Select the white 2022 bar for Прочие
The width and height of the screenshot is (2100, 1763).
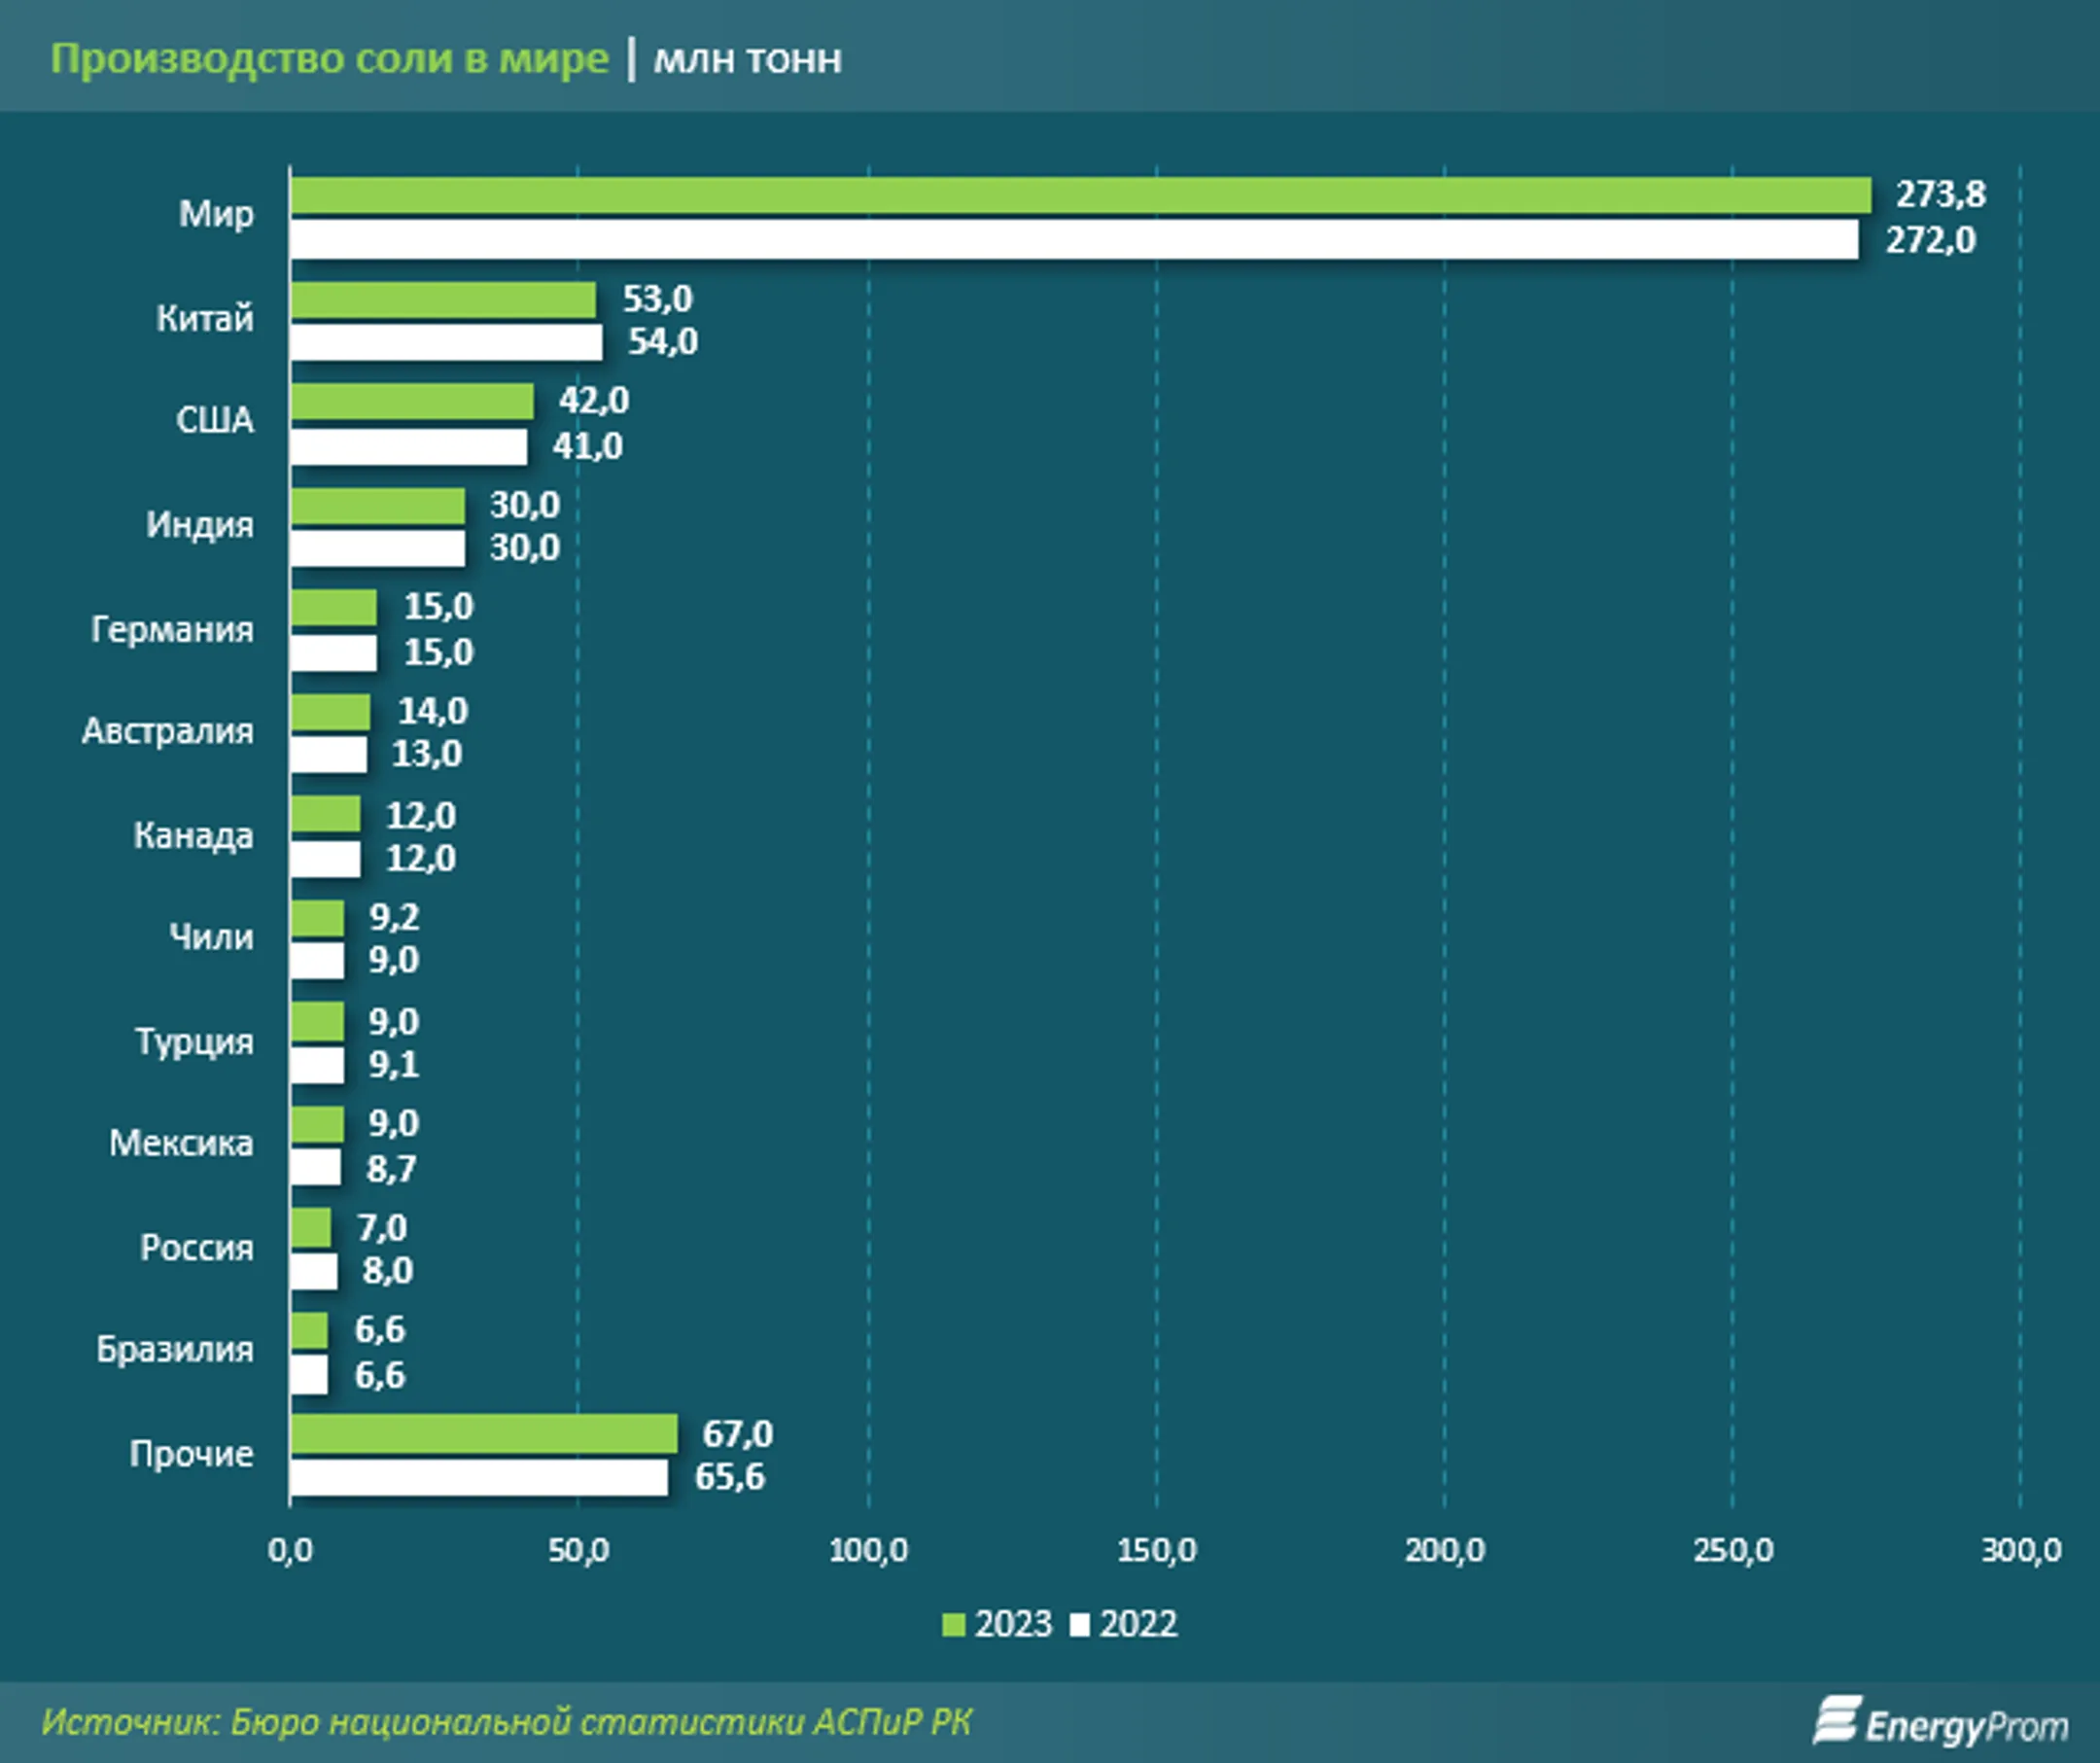click(480, 1477)
